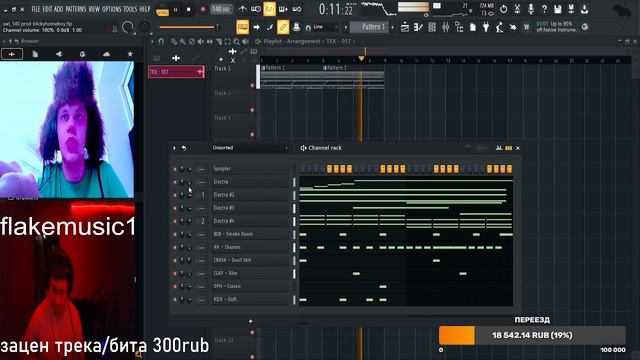
Task: Open the channel rack view icon
Action: pyautogui.click(x=432, y=27)
